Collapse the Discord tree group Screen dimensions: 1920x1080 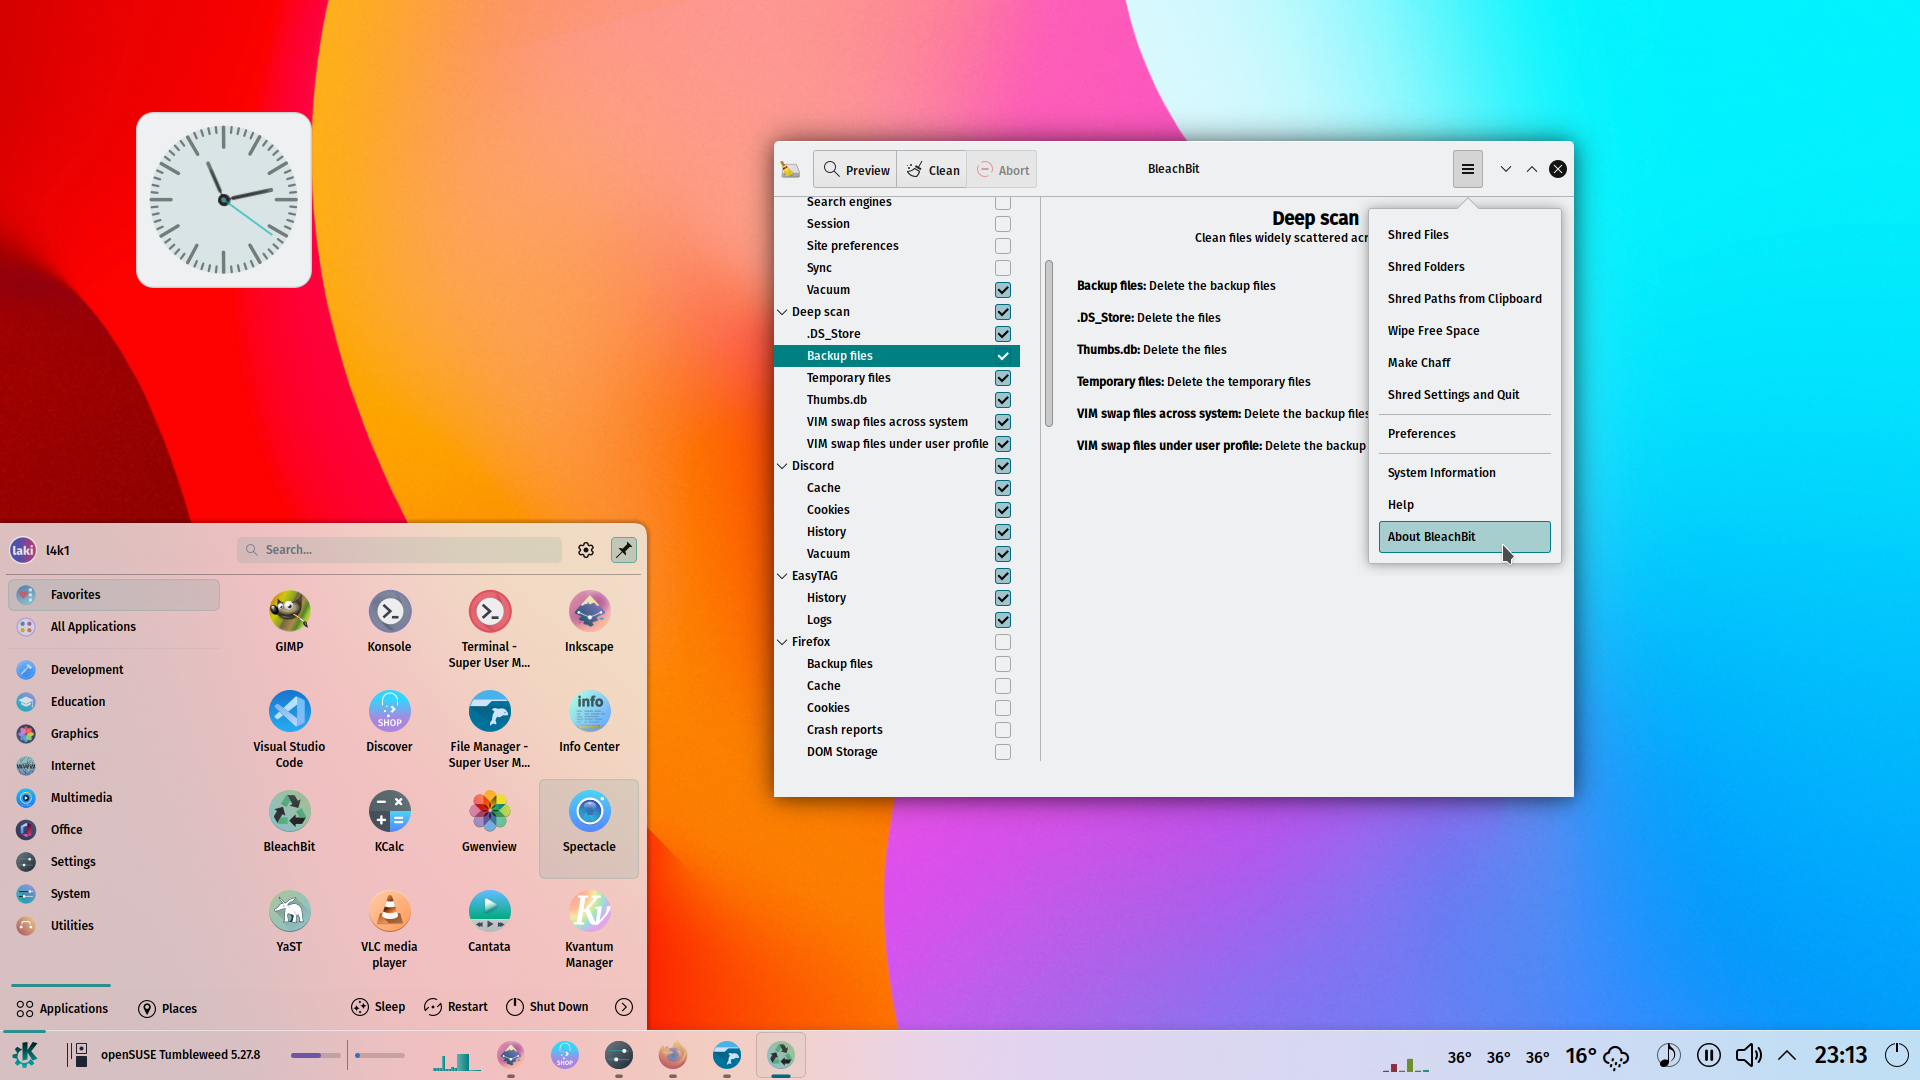[782, 466]
